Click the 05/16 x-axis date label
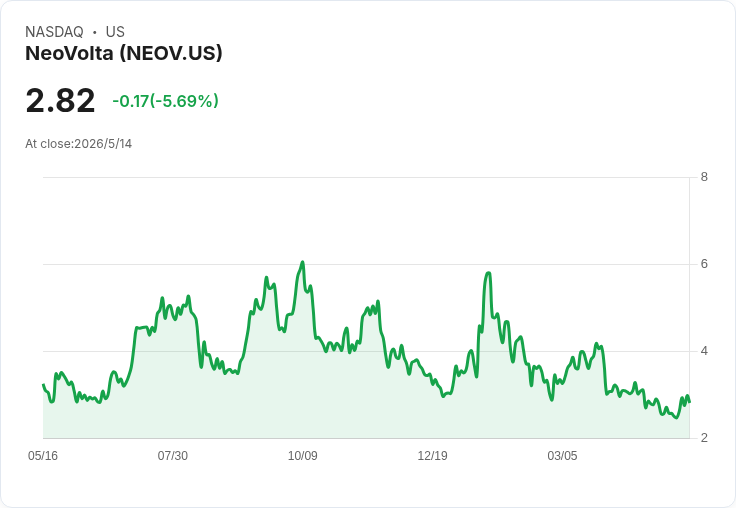Image resolution: width=736 pixels, height=508 pixels. (43, 456)
